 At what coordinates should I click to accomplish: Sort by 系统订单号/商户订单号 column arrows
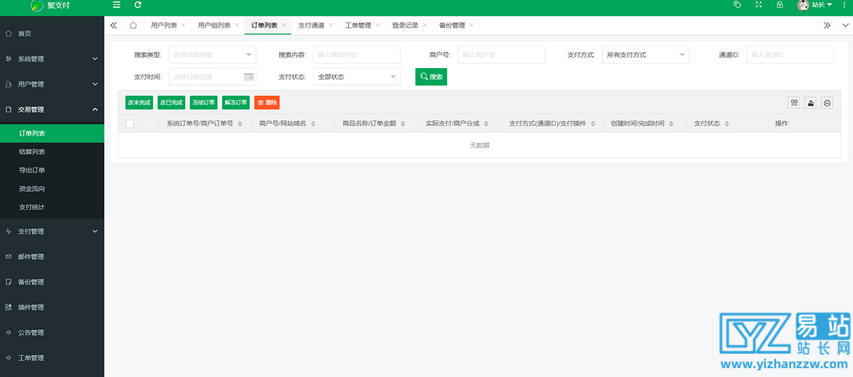tap(240, 124)
